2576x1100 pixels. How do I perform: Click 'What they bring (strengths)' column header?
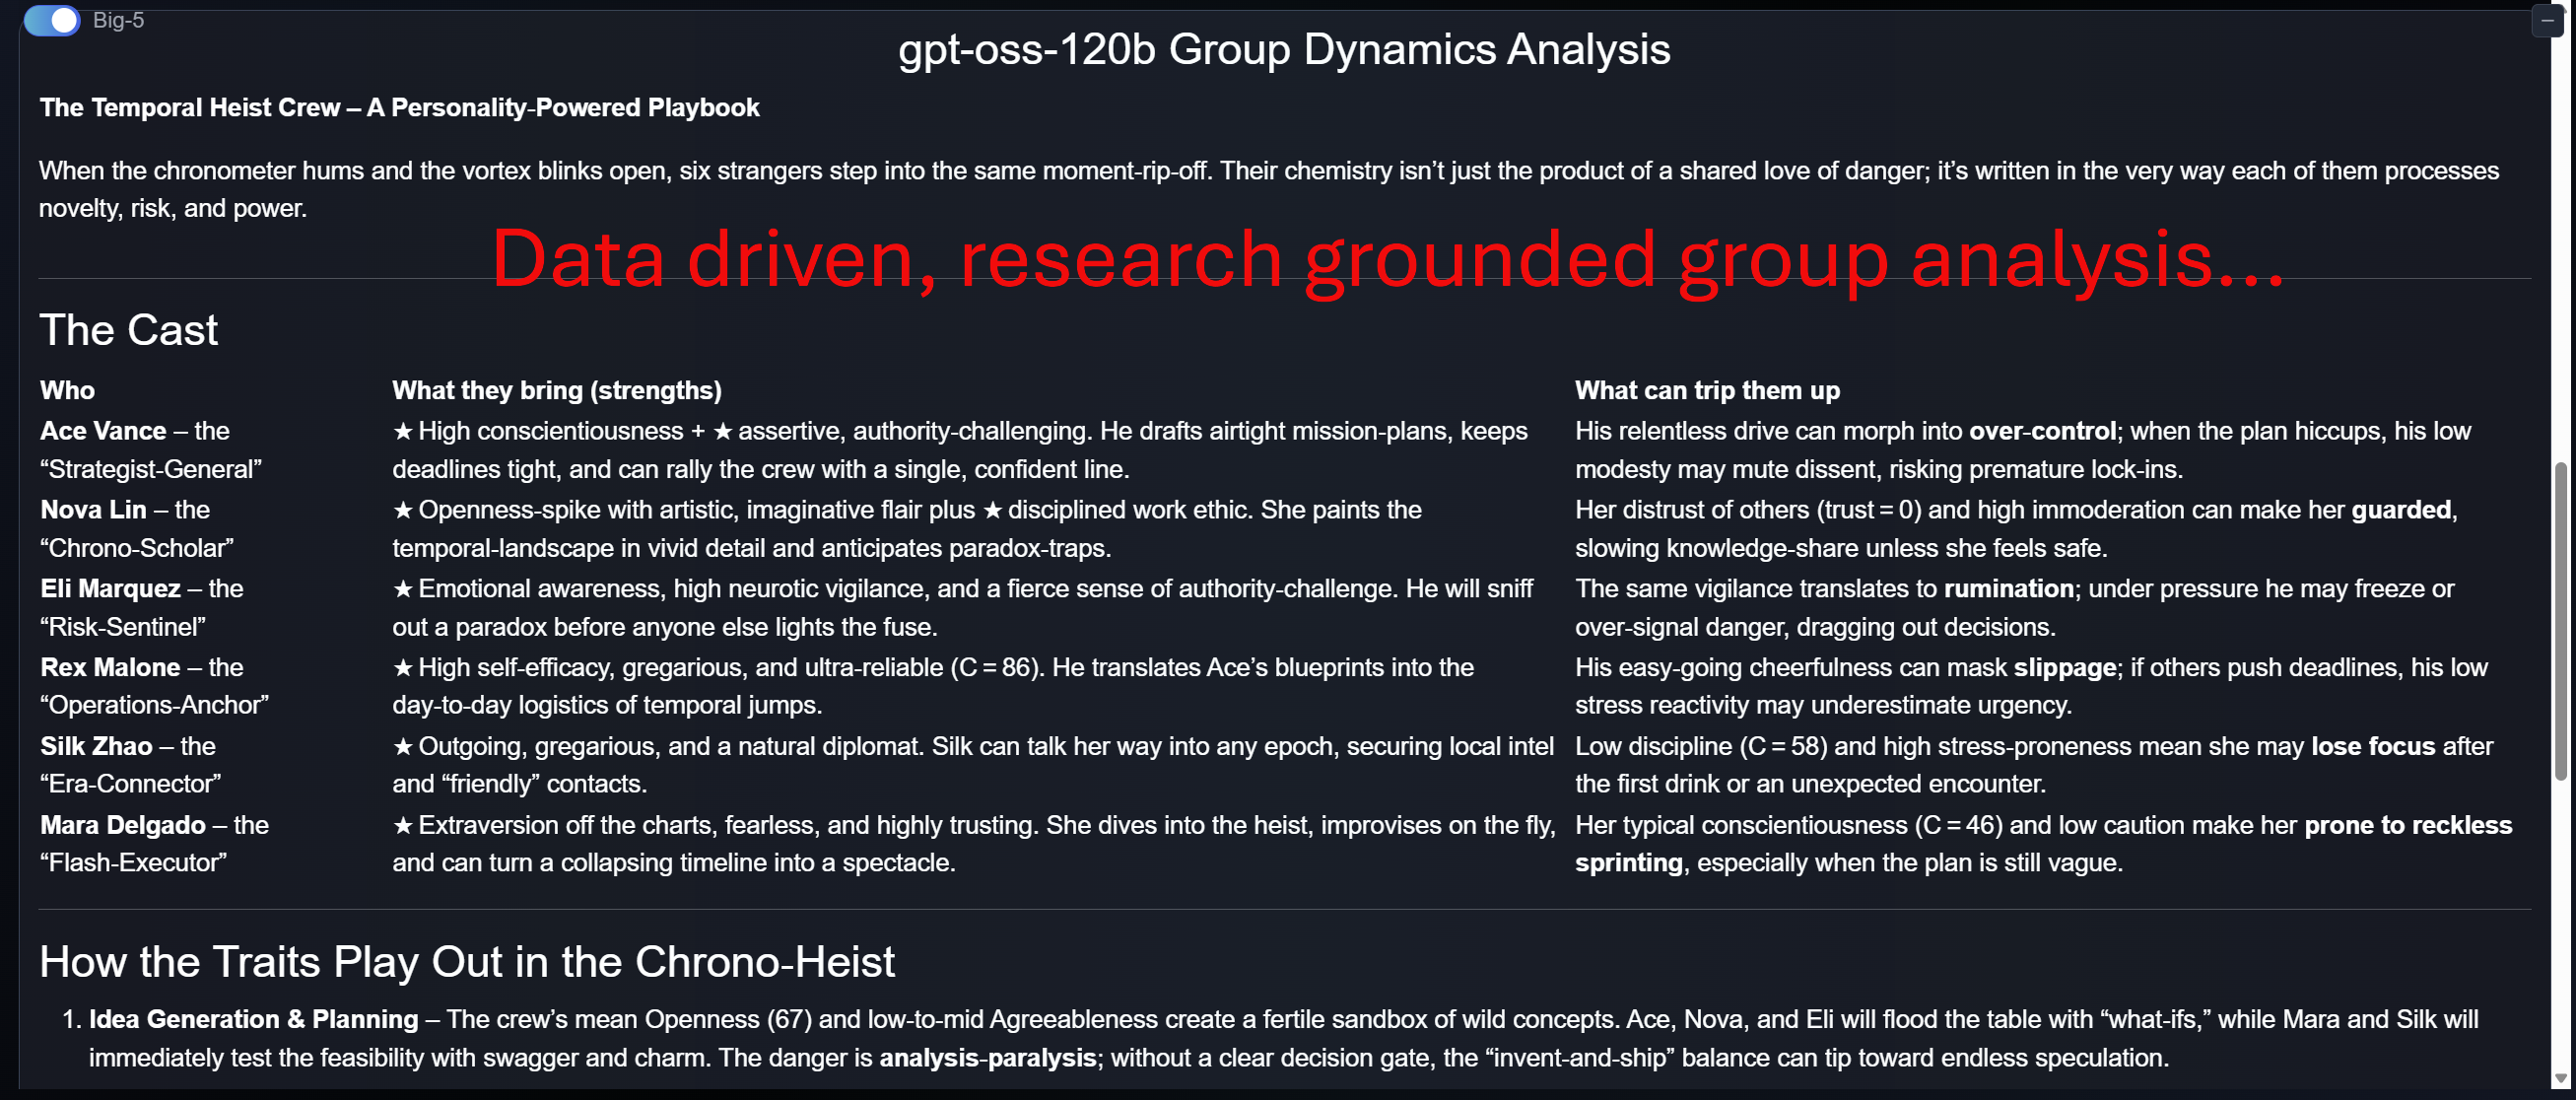tap(556, 390)
